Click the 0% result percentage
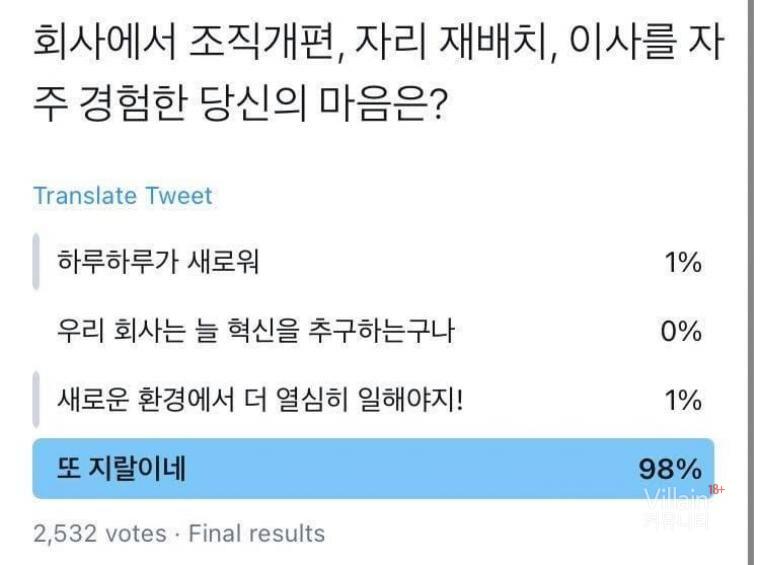The height and width of the screenshot is (565, 760). (681, 332)
